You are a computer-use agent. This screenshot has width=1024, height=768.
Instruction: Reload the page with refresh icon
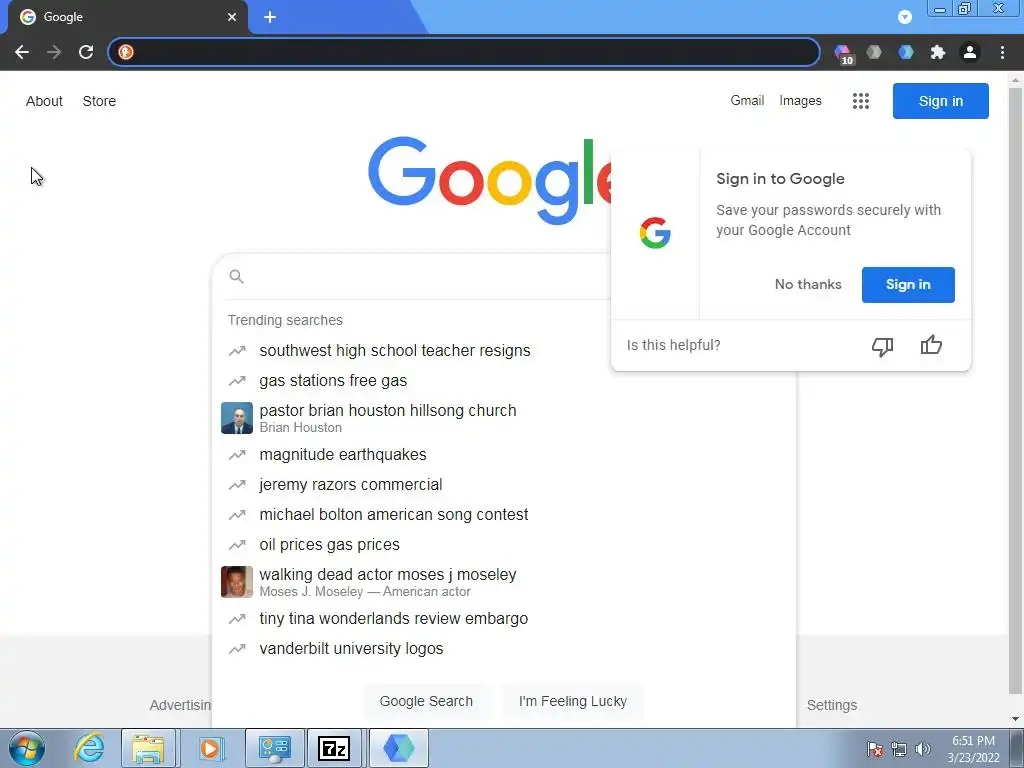point(86,52)
